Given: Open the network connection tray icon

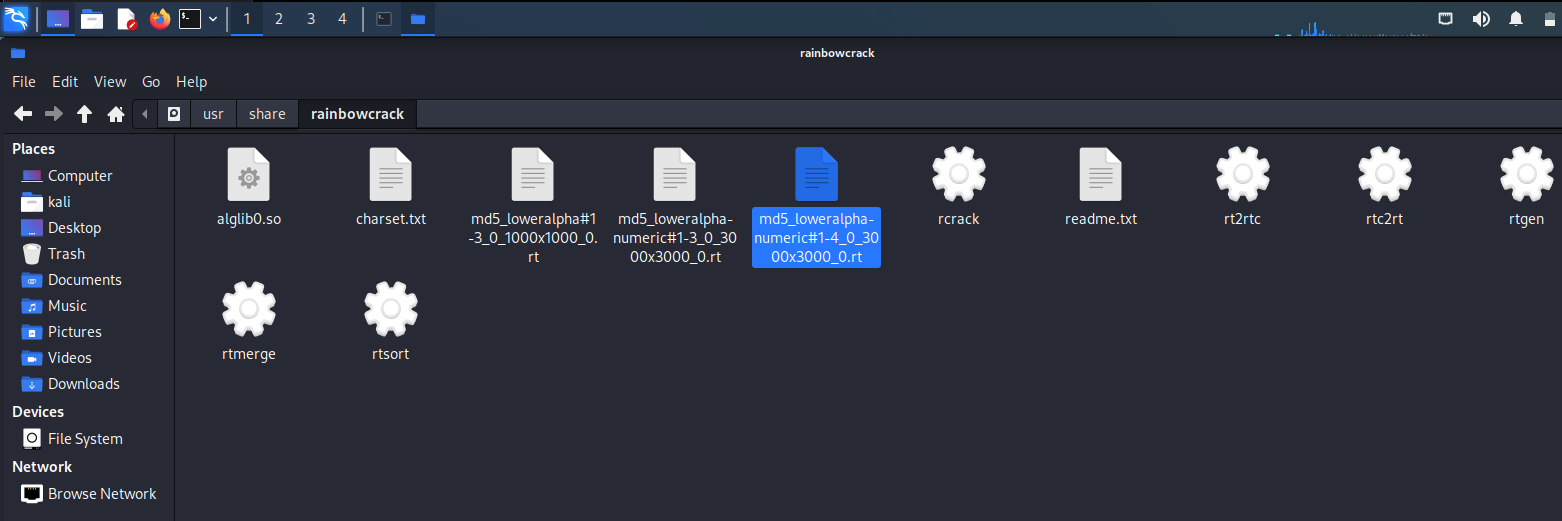Looking at the screenshot, I should tap(1446, 19).
